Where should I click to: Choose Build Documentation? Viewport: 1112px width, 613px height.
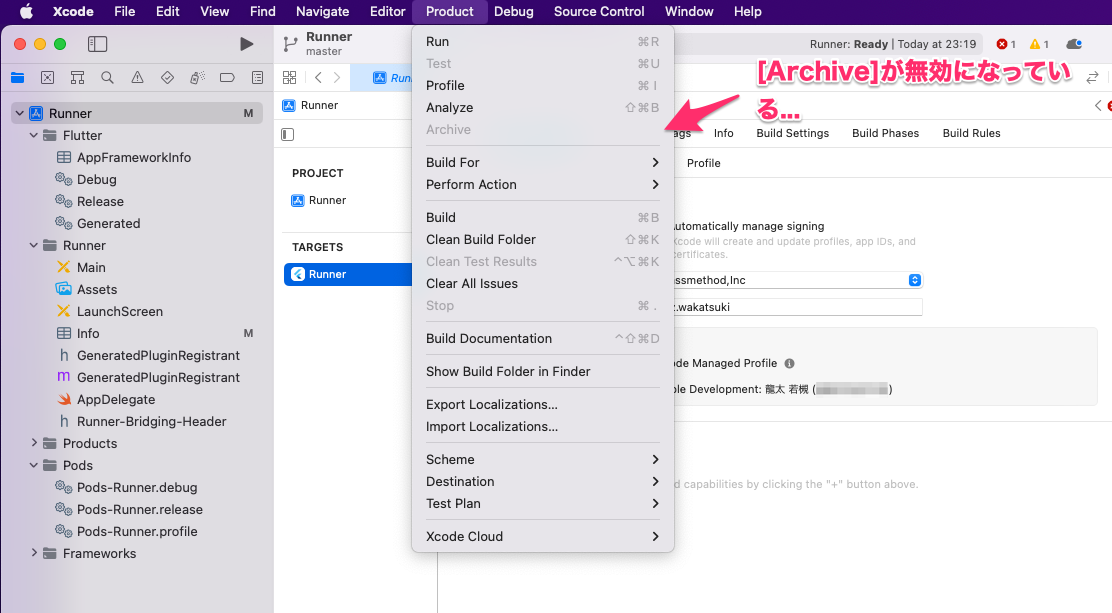click(543, 338)
